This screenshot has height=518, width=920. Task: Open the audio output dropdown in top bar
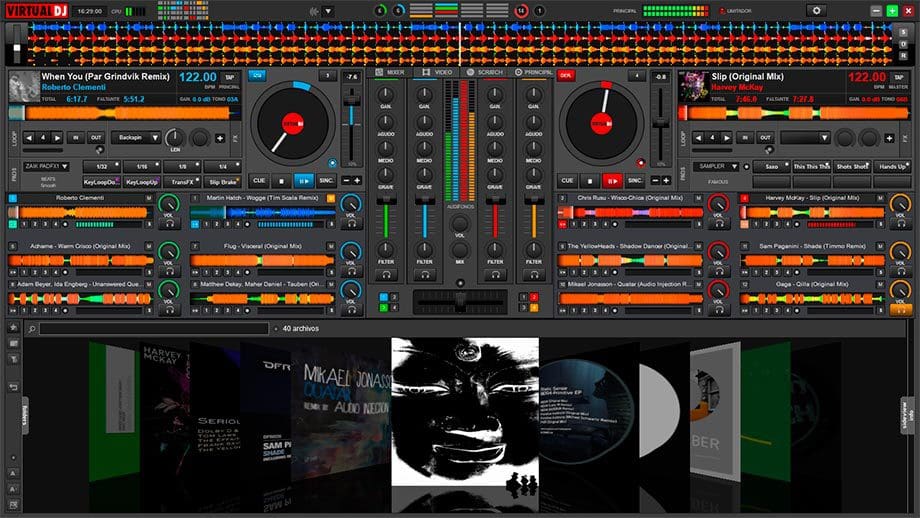[328, 11]
